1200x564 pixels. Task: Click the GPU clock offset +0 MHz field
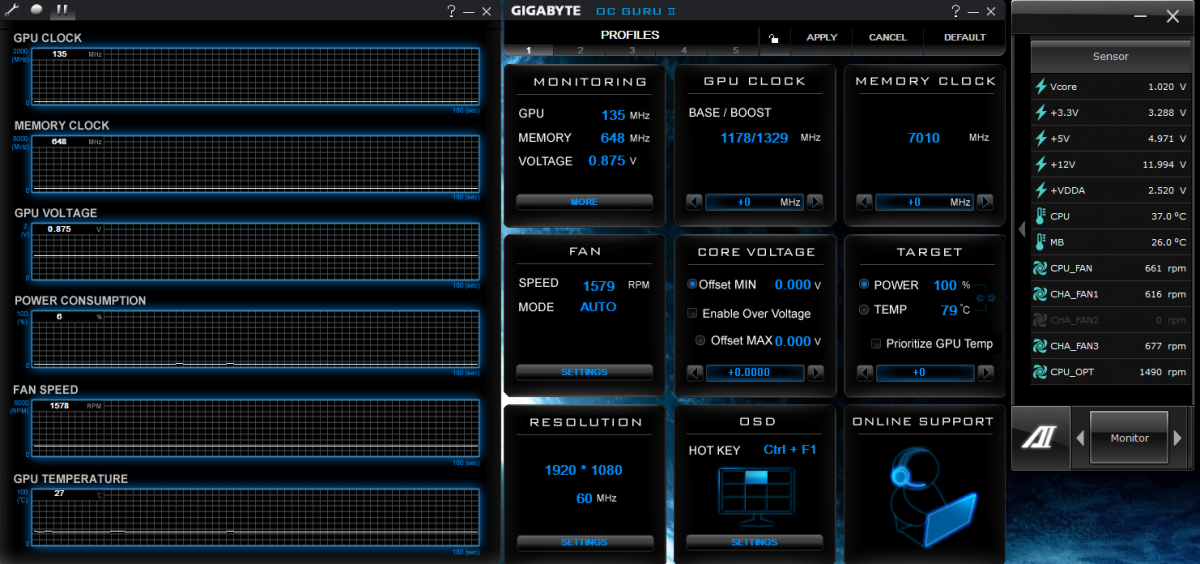click(x=755, y=202)
